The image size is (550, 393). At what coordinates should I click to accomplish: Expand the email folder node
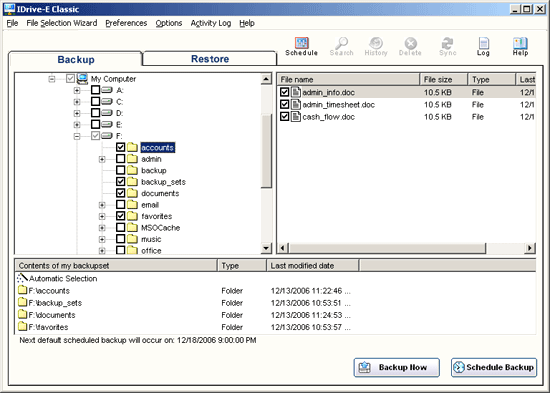[102, 205]
